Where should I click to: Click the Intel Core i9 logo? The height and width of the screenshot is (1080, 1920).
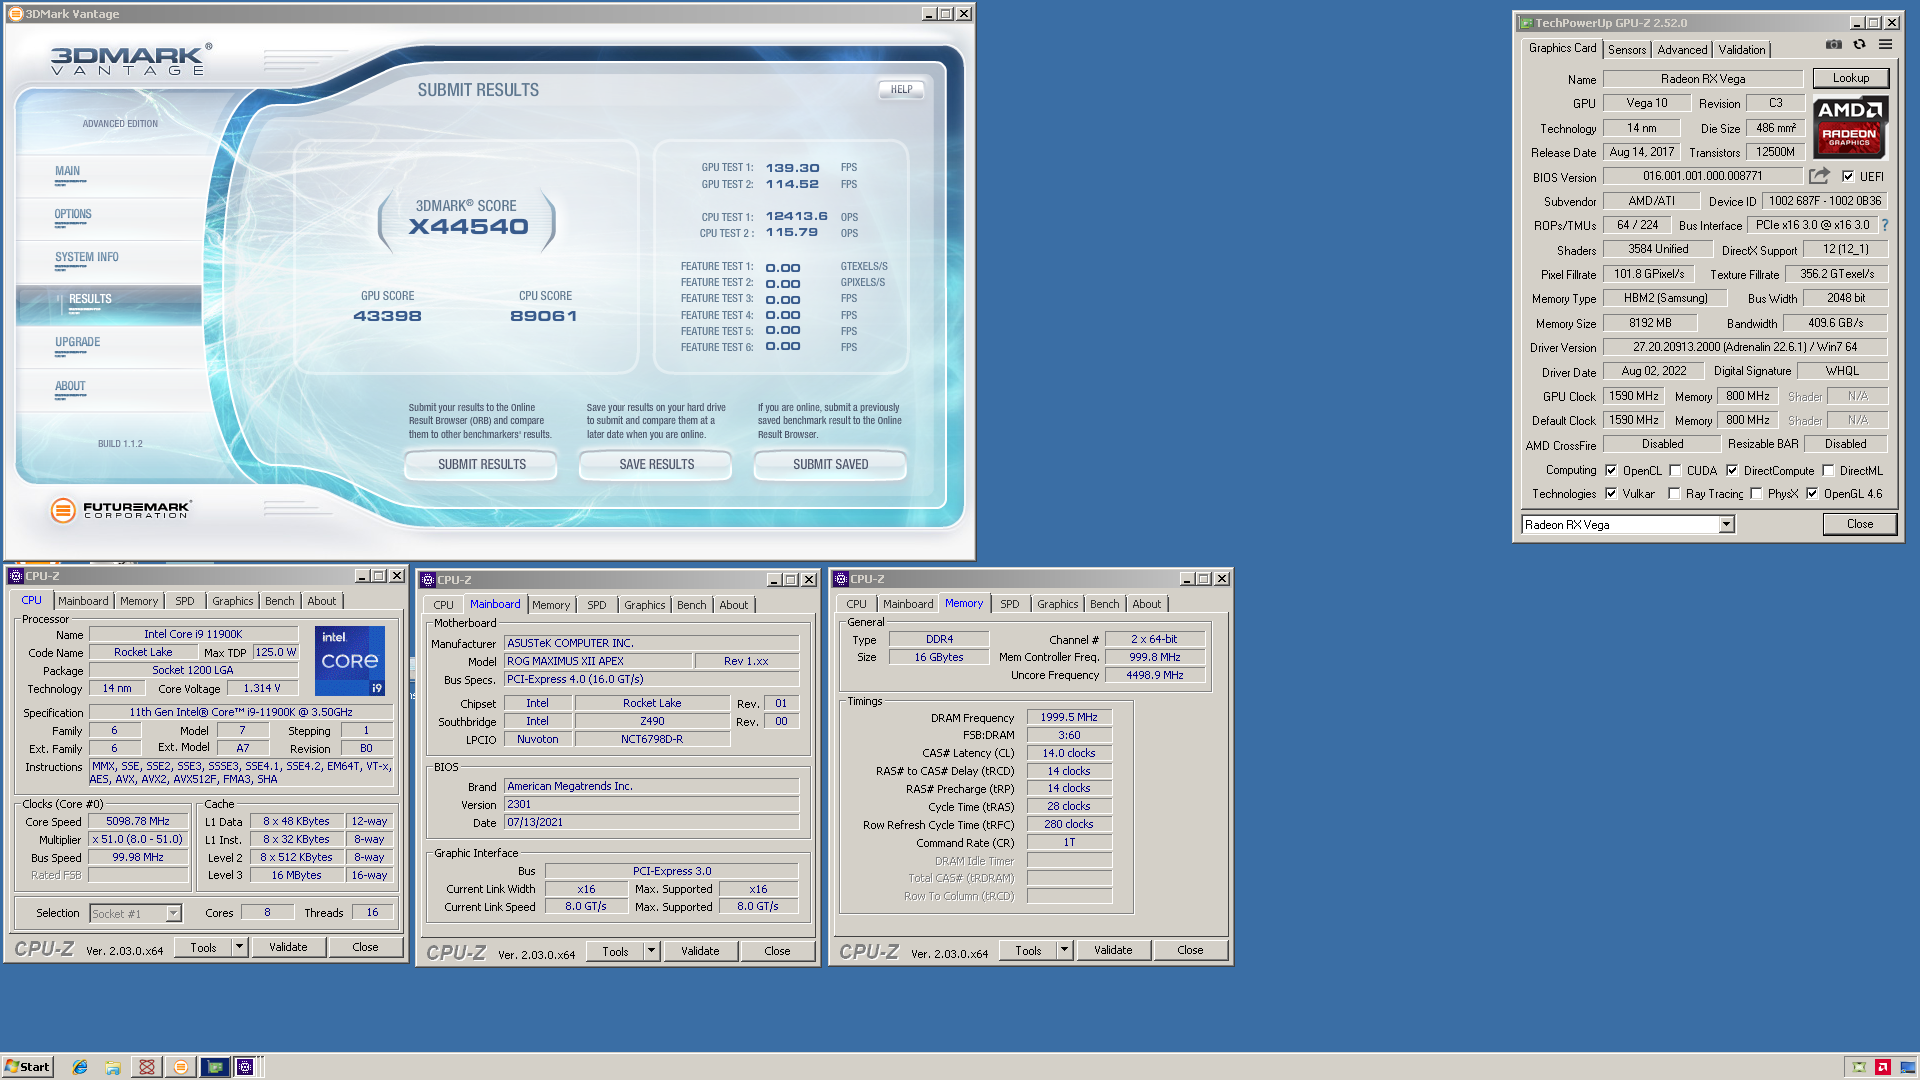pos(350,660)
